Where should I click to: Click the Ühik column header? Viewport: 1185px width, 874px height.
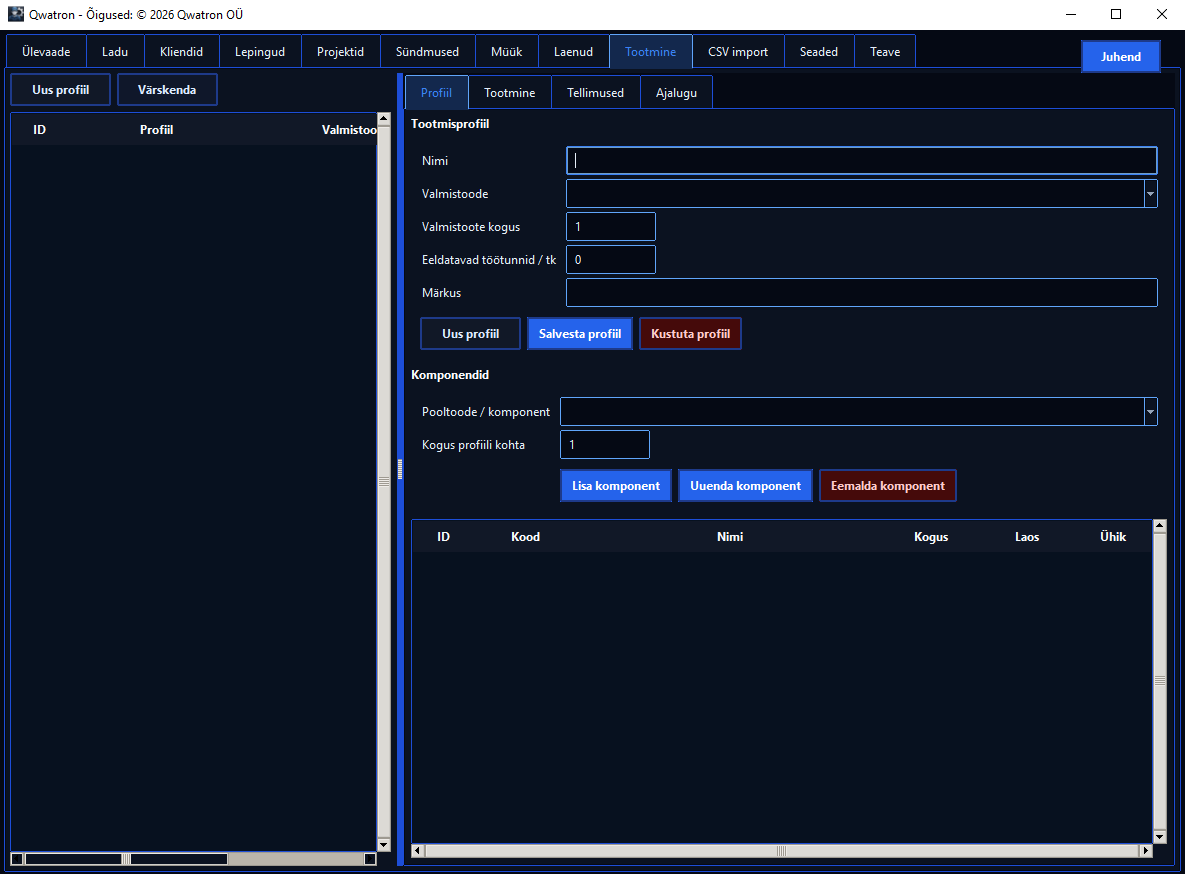pos(1113,537)
